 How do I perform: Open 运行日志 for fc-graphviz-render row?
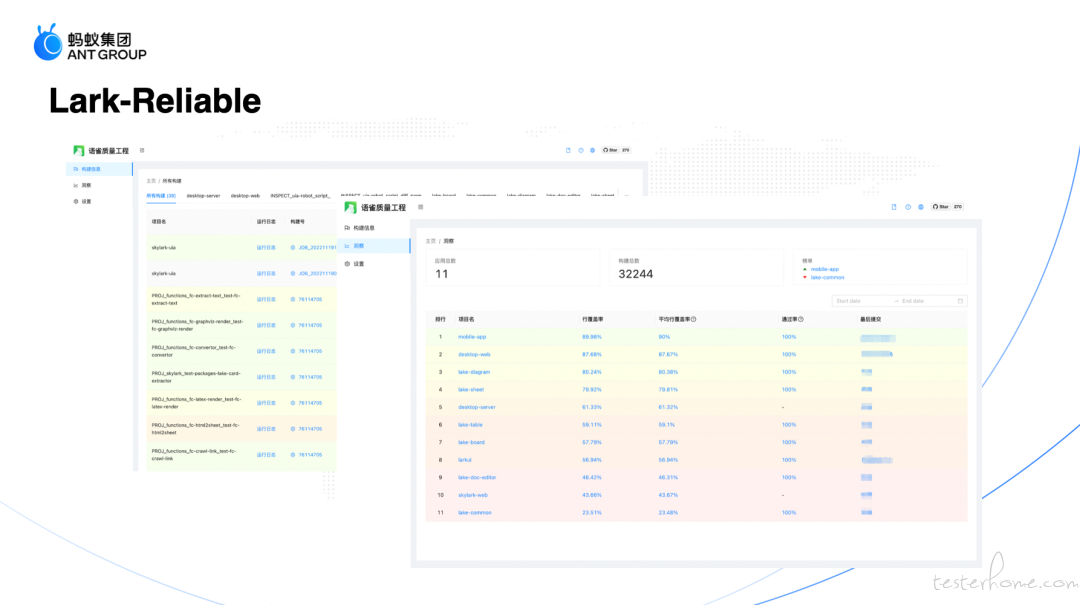coord(266,325)
